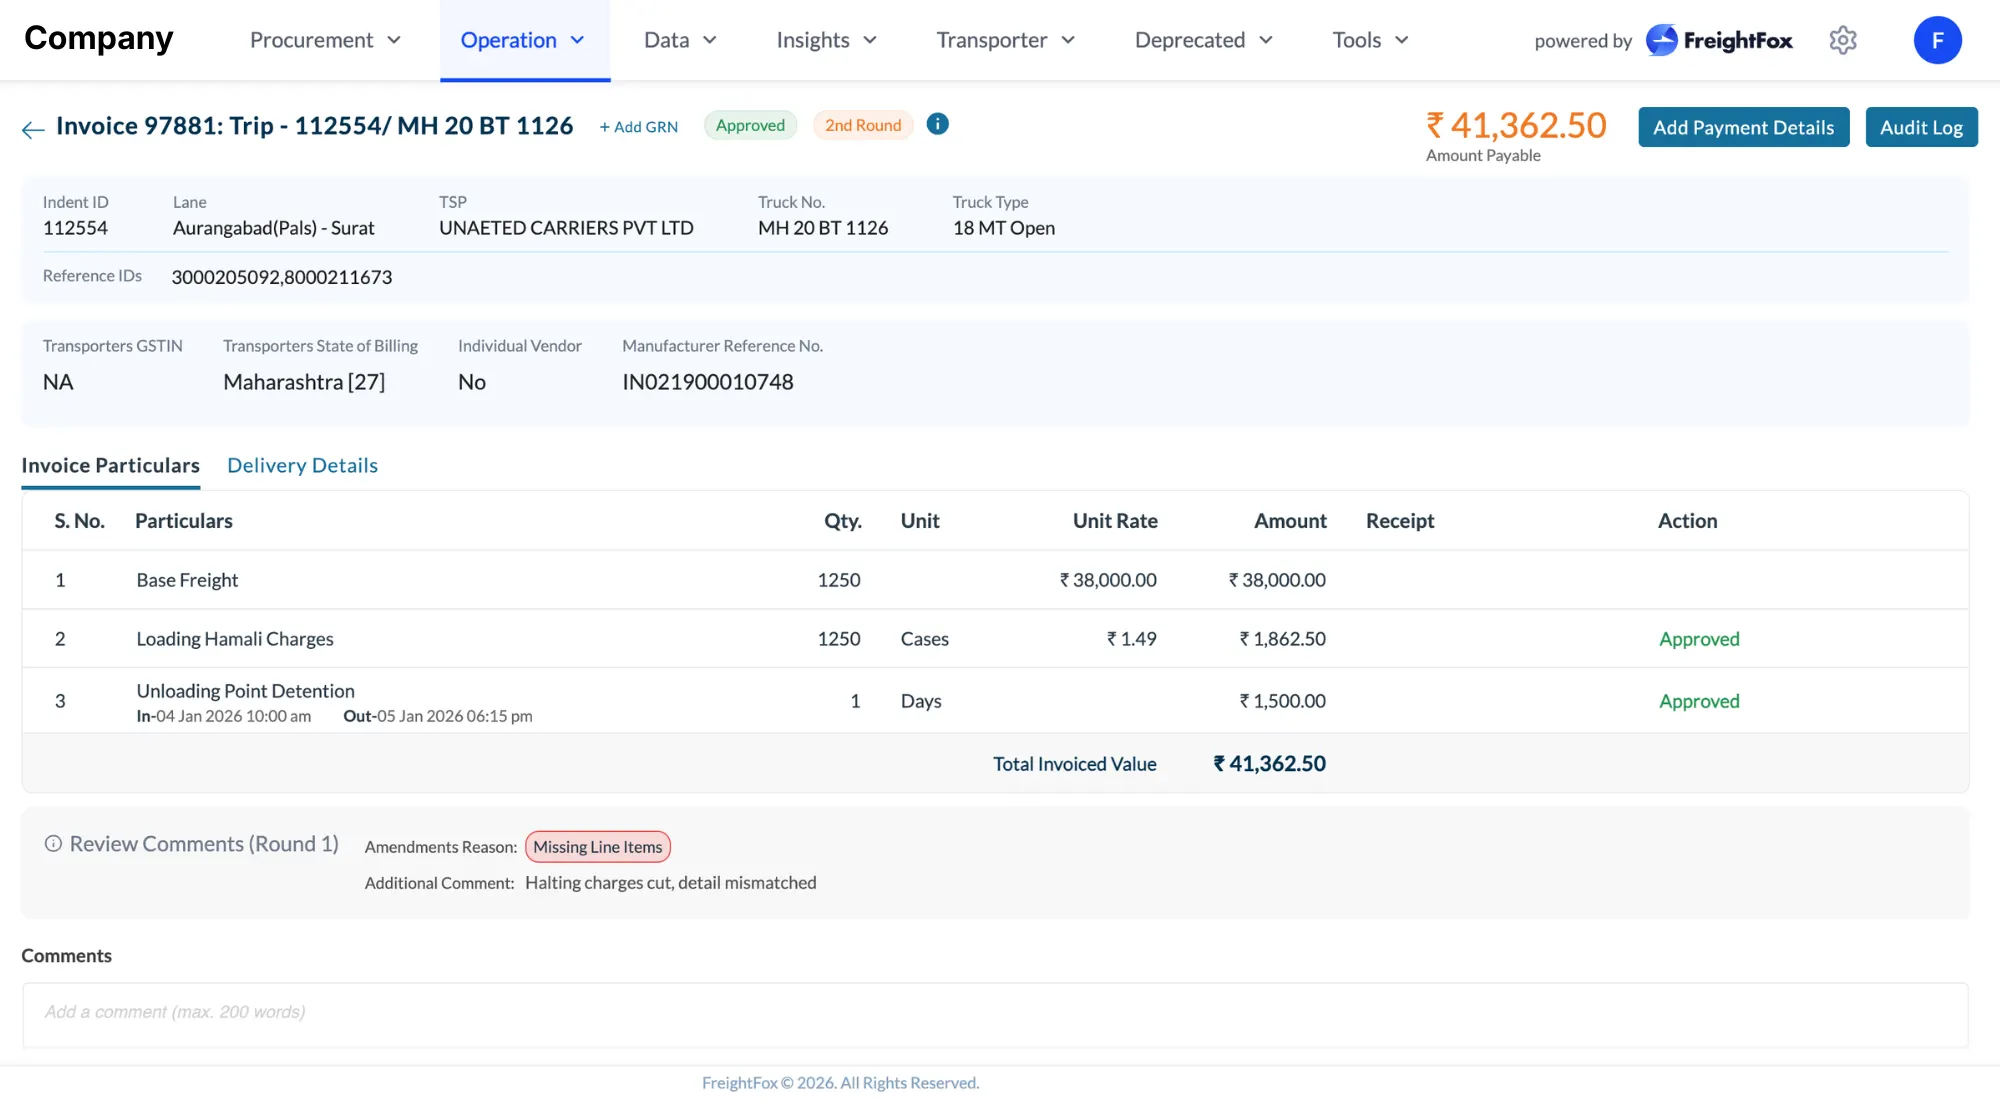
Task: Select the Base Freight row label
Action: click(187, 580)
